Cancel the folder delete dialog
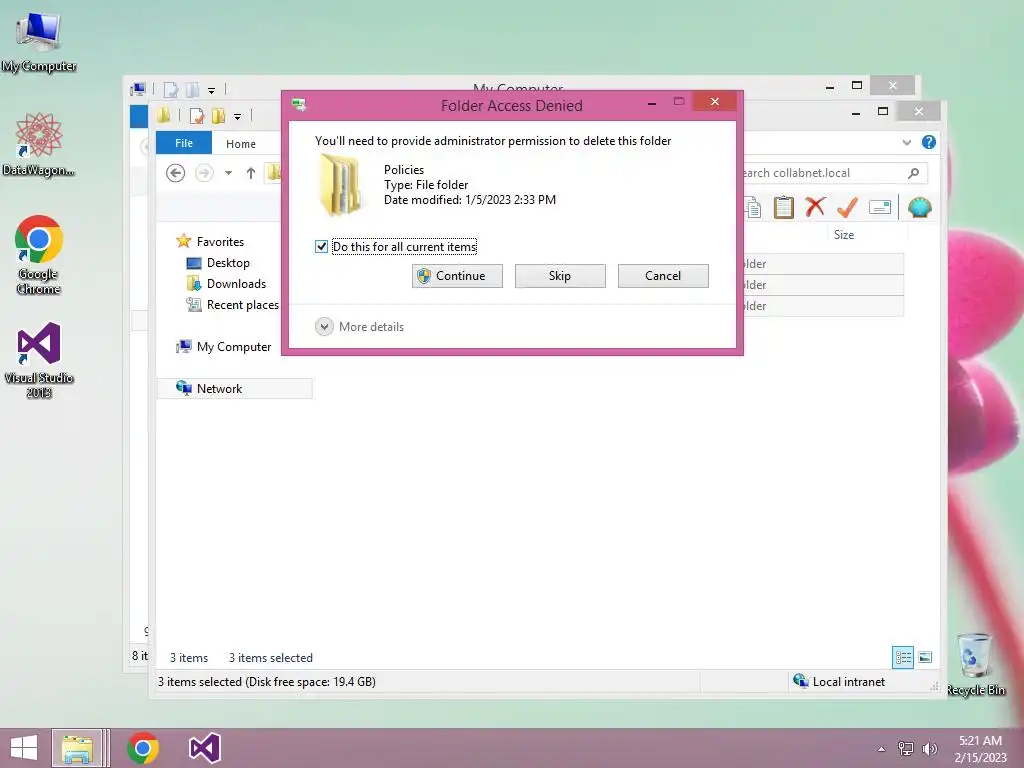1024x768 pixels. coord(663,276)
